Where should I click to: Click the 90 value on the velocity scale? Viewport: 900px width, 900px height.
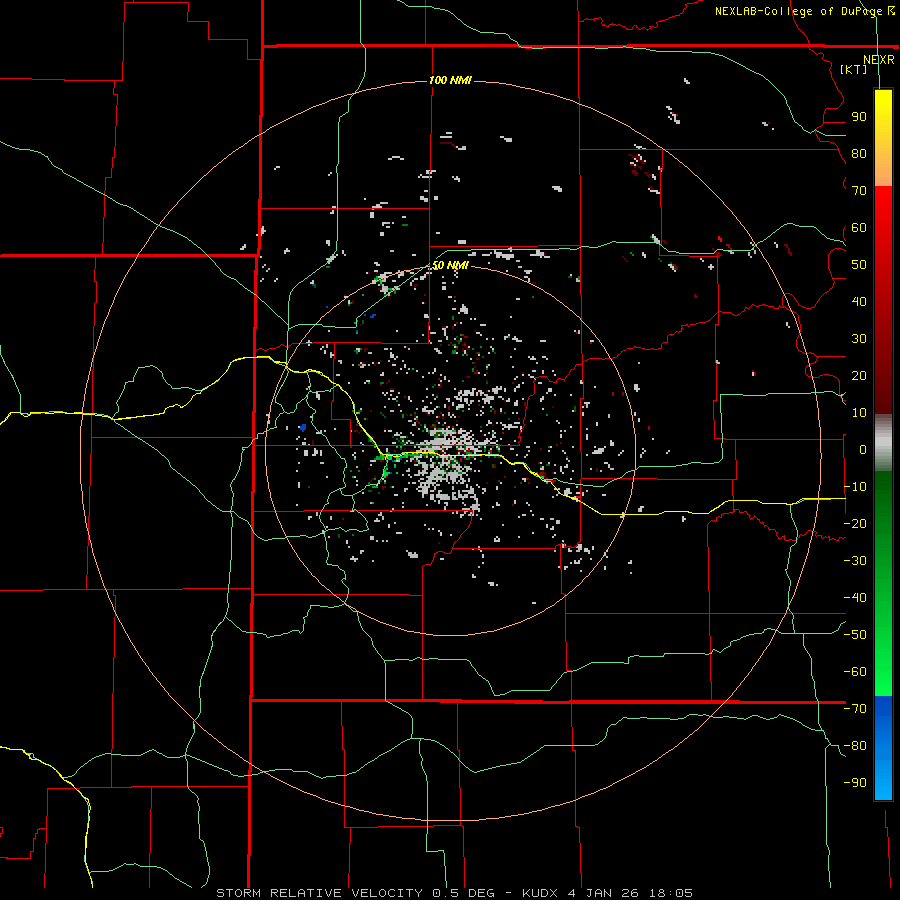click(x=859, y=117)
